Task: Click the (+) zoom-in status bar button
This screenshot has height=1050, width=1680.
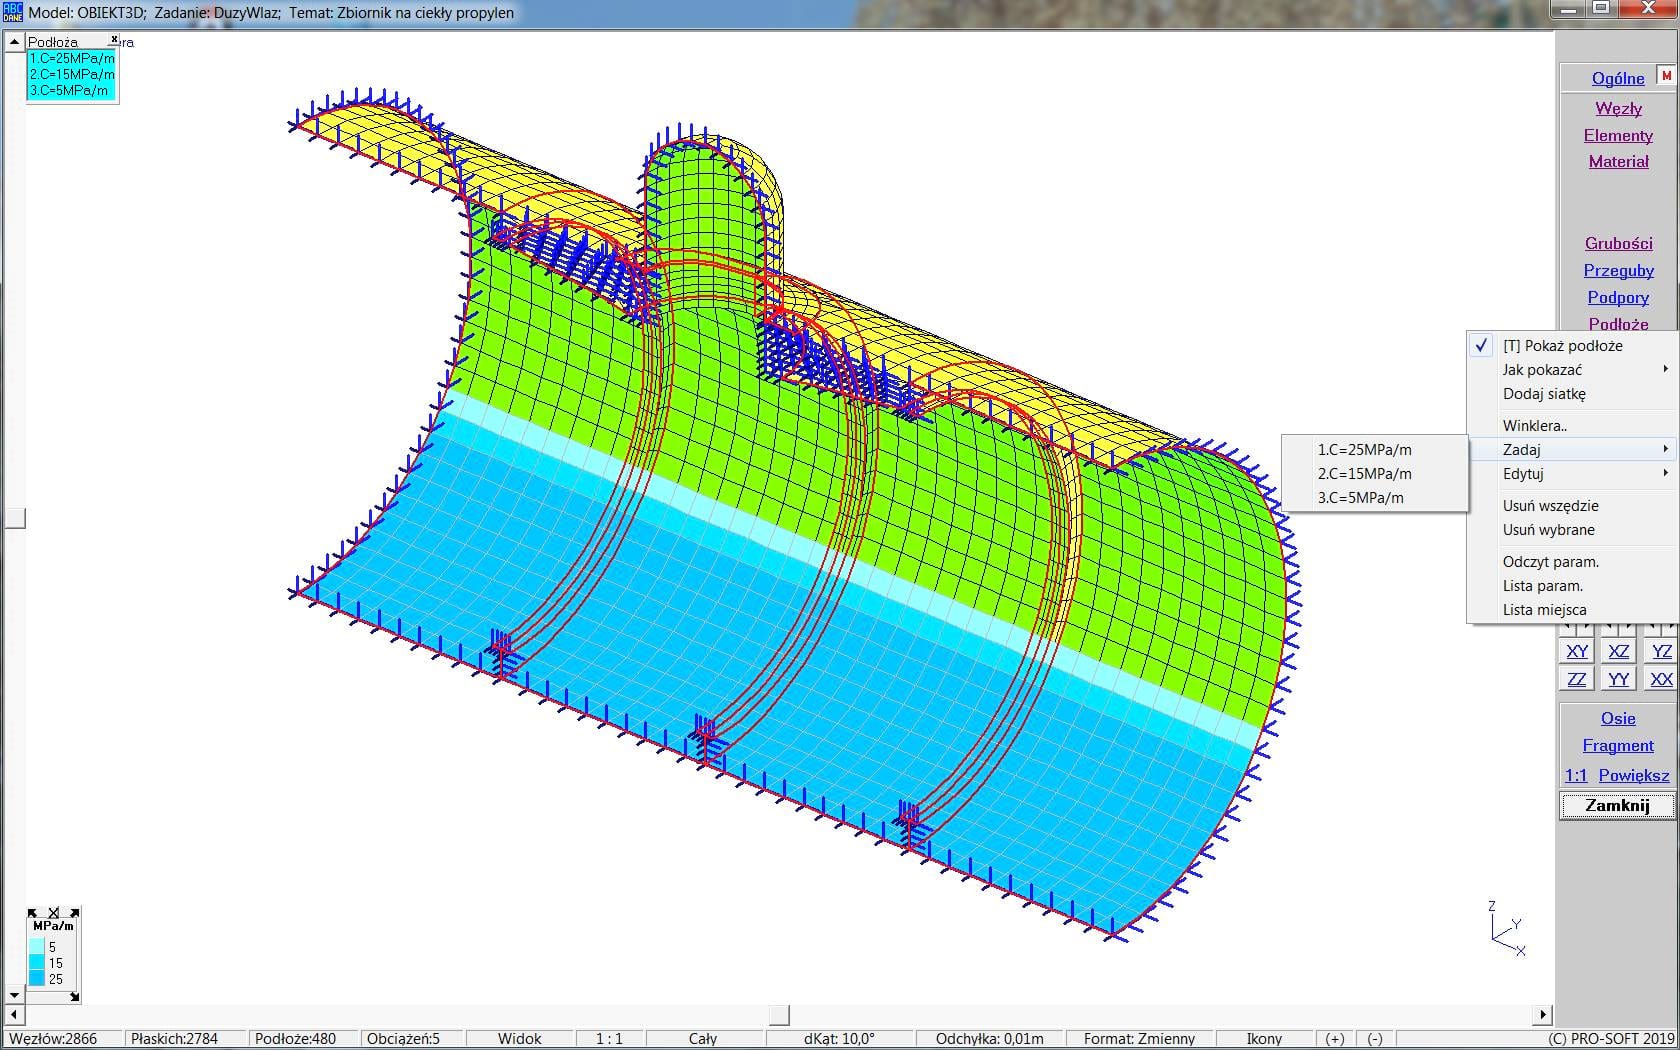Action: [x=1335, y=1039]
